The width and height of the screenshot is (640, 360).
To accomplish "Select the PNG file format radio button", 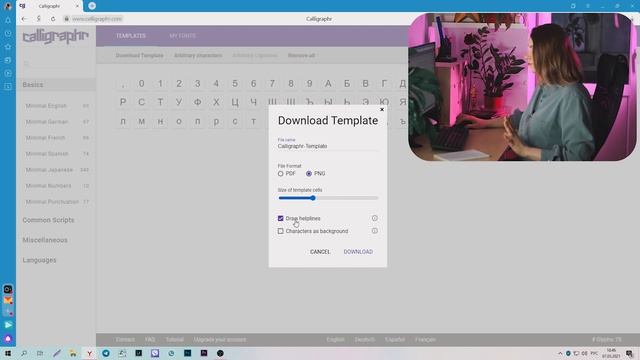I will point(309,173).
